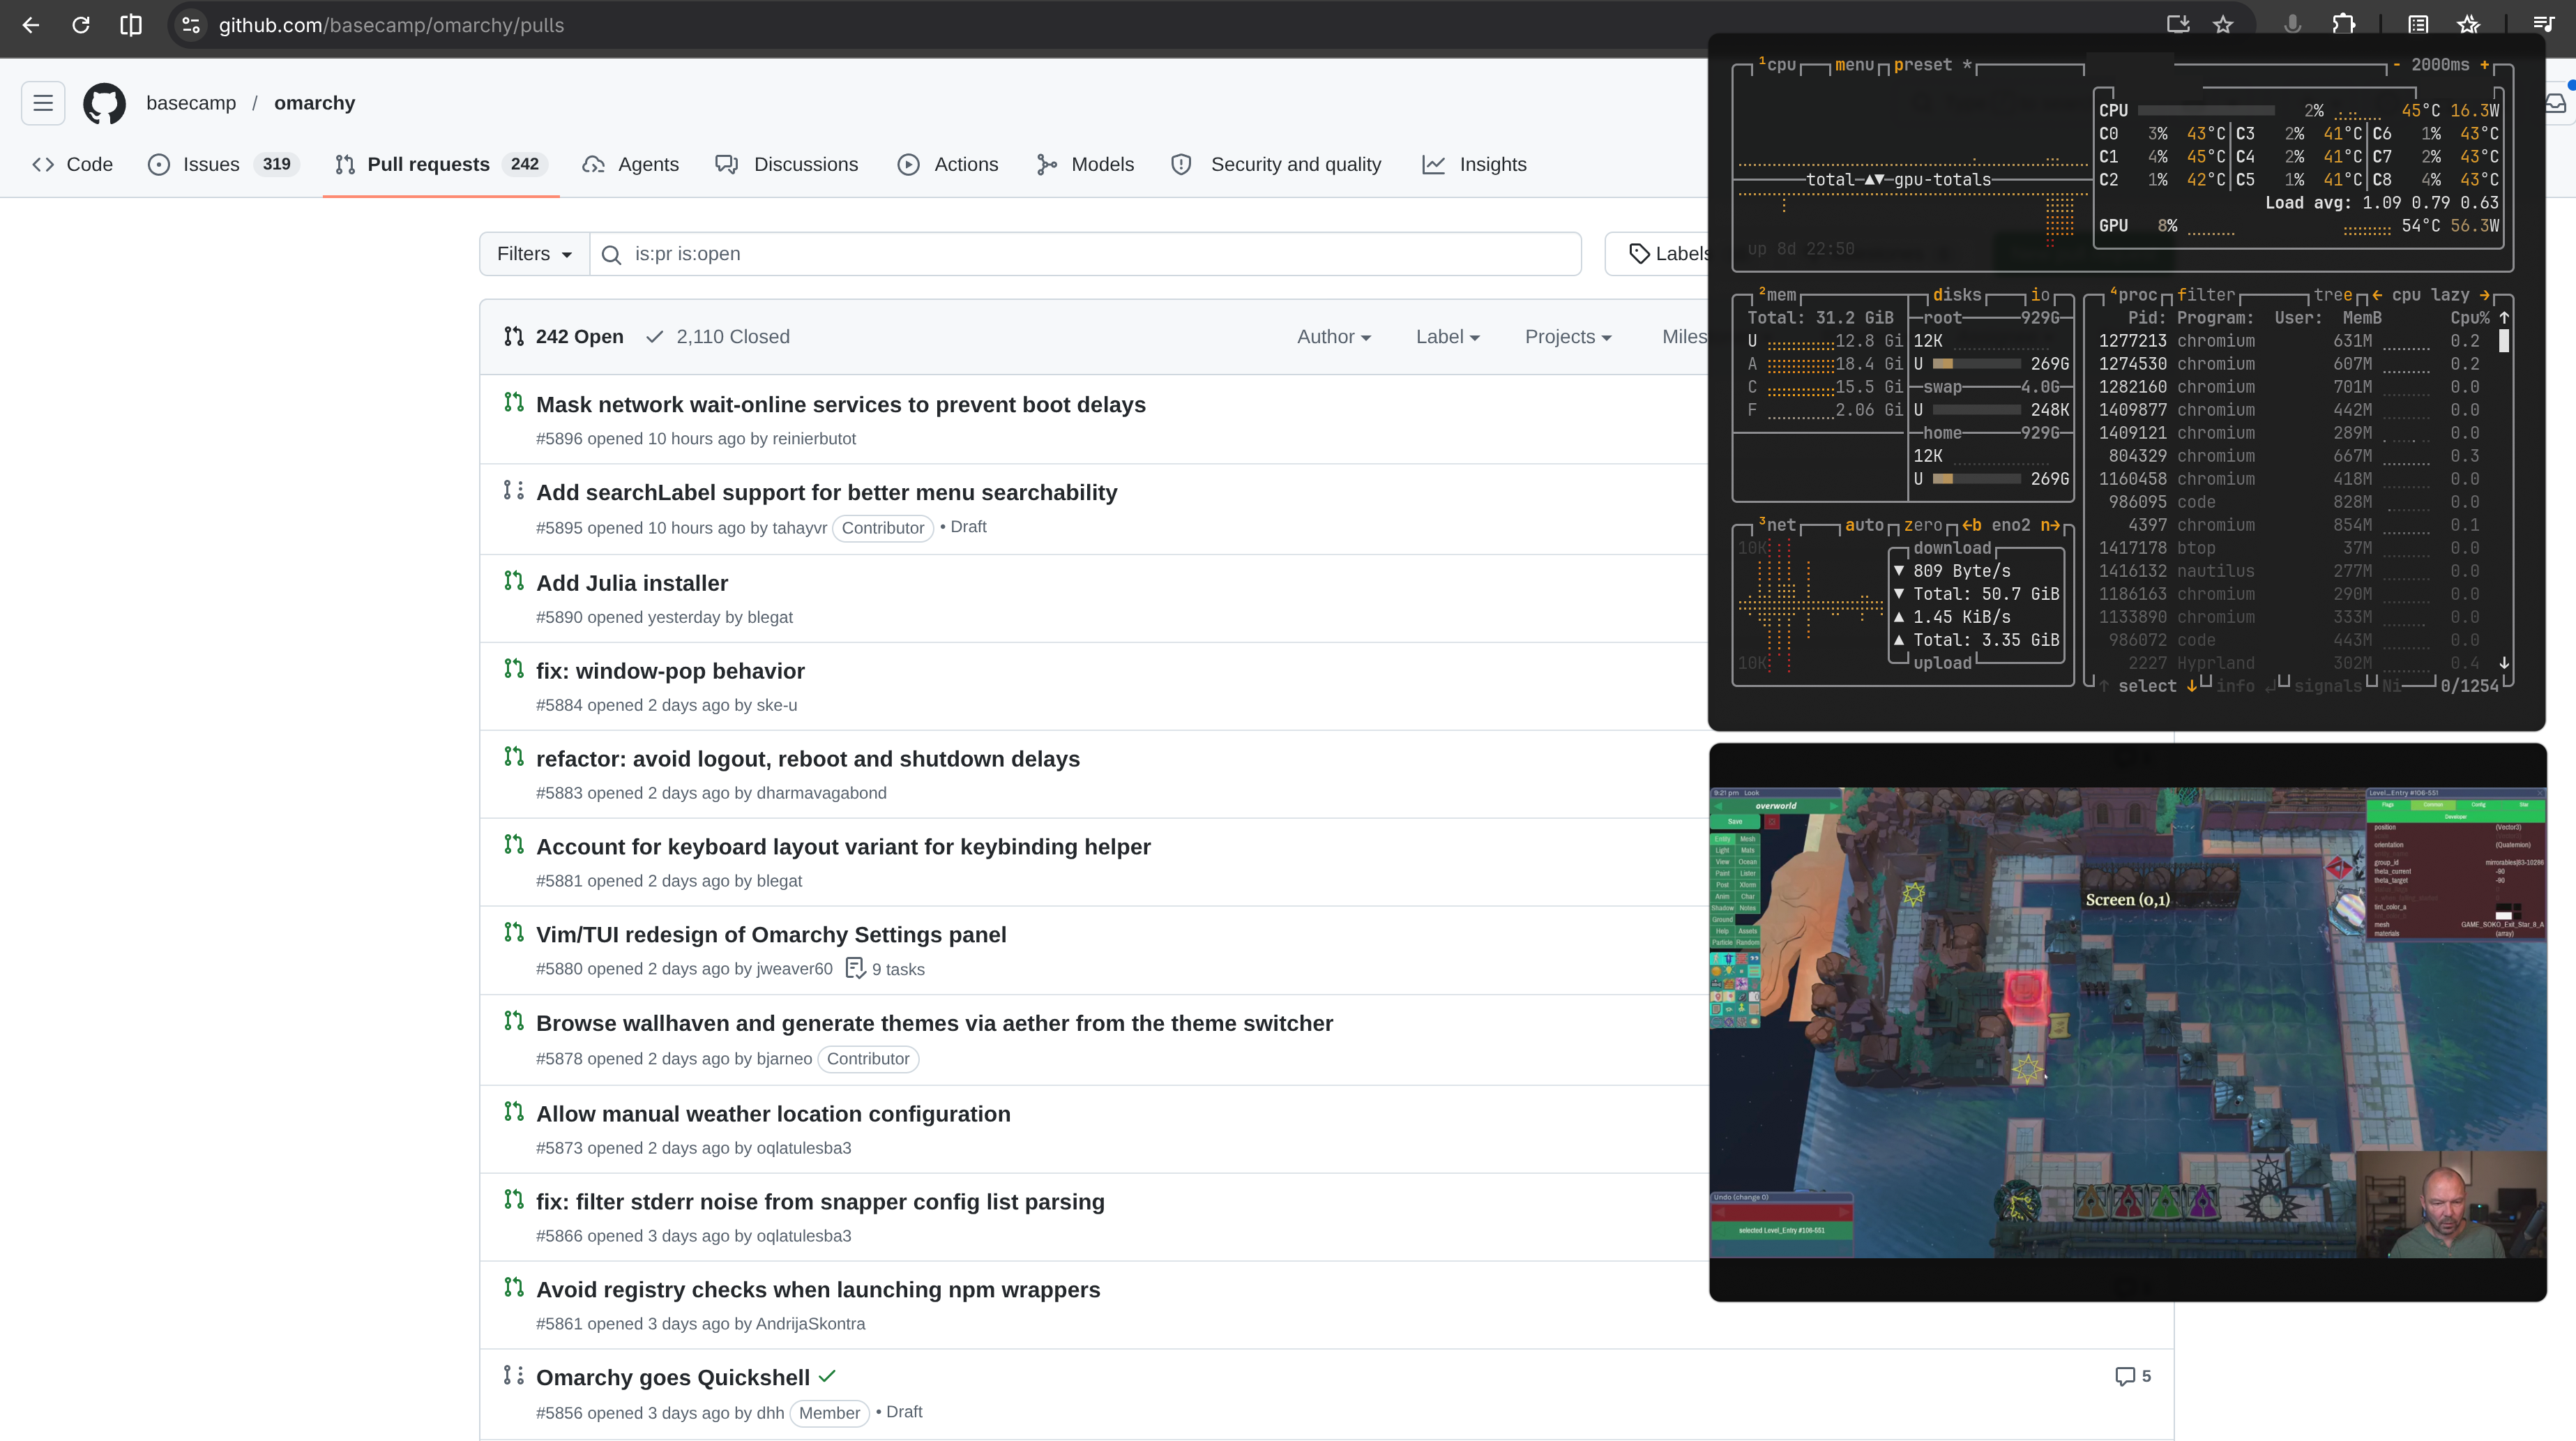Open the Security and quality tab
The image size is (2576, 1441).
tap(1276, 165)
